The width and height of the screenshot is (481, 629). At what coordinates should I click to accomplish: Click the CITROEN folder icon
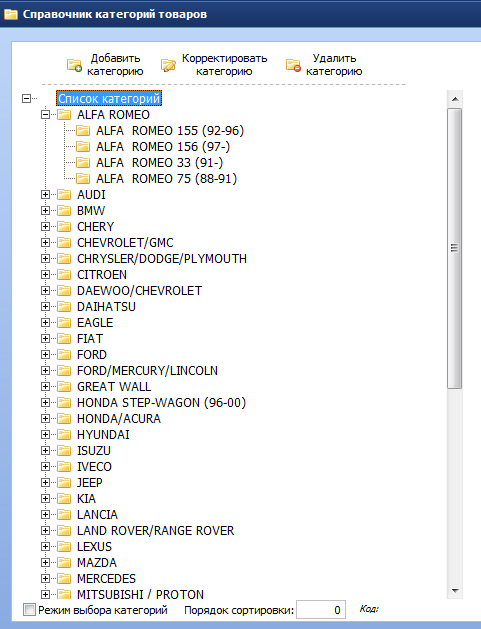point(64,275)
